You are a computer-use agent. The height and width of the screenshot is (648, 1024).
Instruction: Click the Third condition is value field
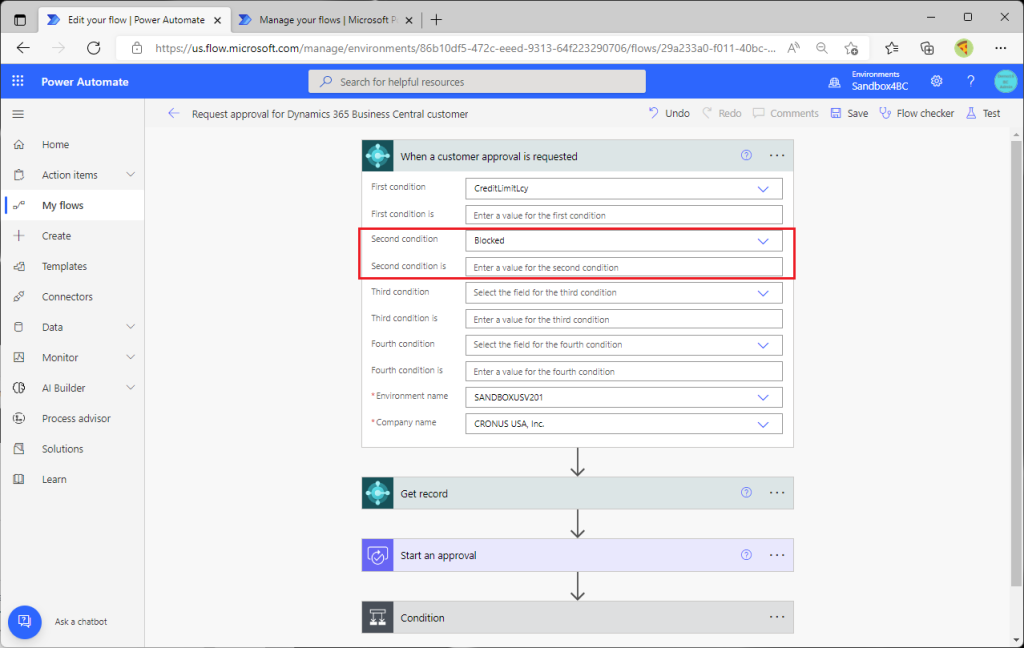click(624, 319)
